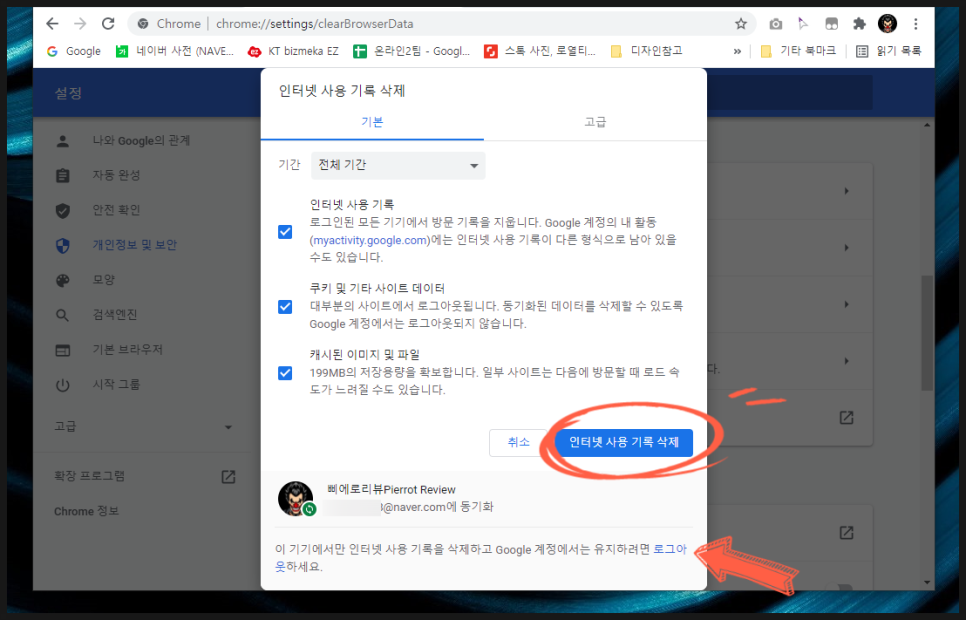Open the Chrome profile avatar
Image resolution: width=966 pixels, height=620 pixels.
click(887, 24)
